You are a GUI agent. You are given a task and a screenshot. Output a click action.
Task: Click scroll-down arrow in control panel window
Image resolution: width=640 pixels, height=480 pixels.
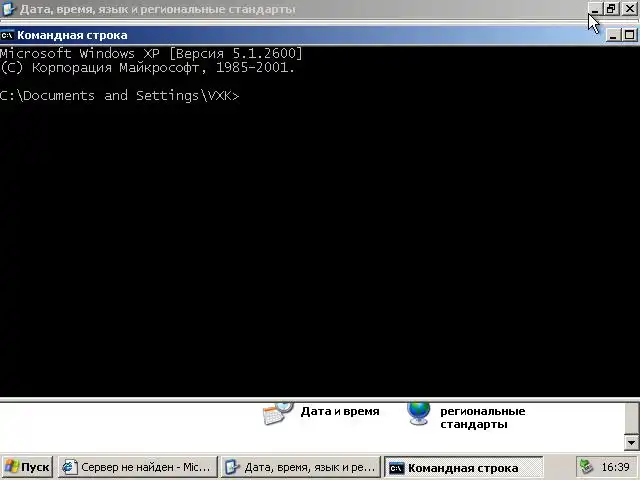tap(631, 442)
